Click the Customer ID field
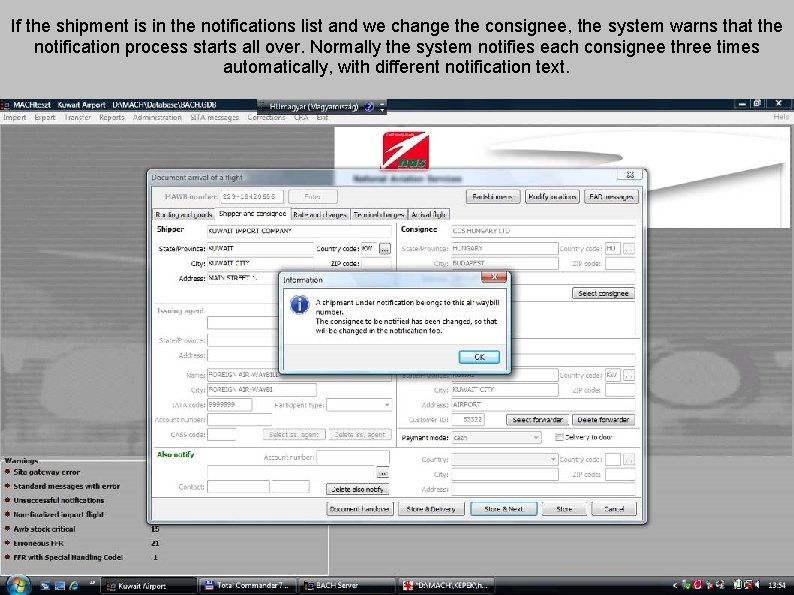The image size is (794, 595). point(468,420)
